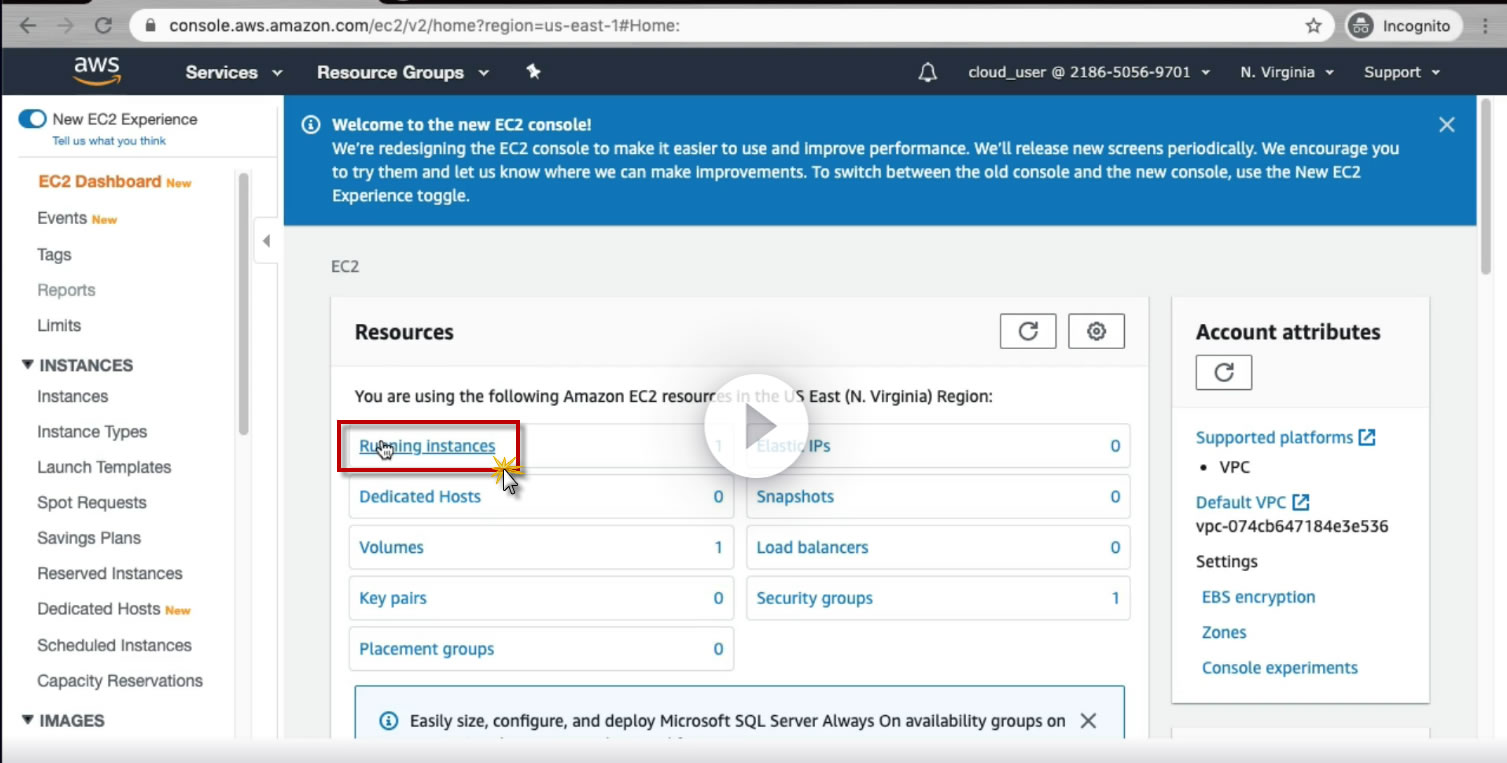Click the Load balancers resource link
1507x763 pixels.
coord(812,547)
